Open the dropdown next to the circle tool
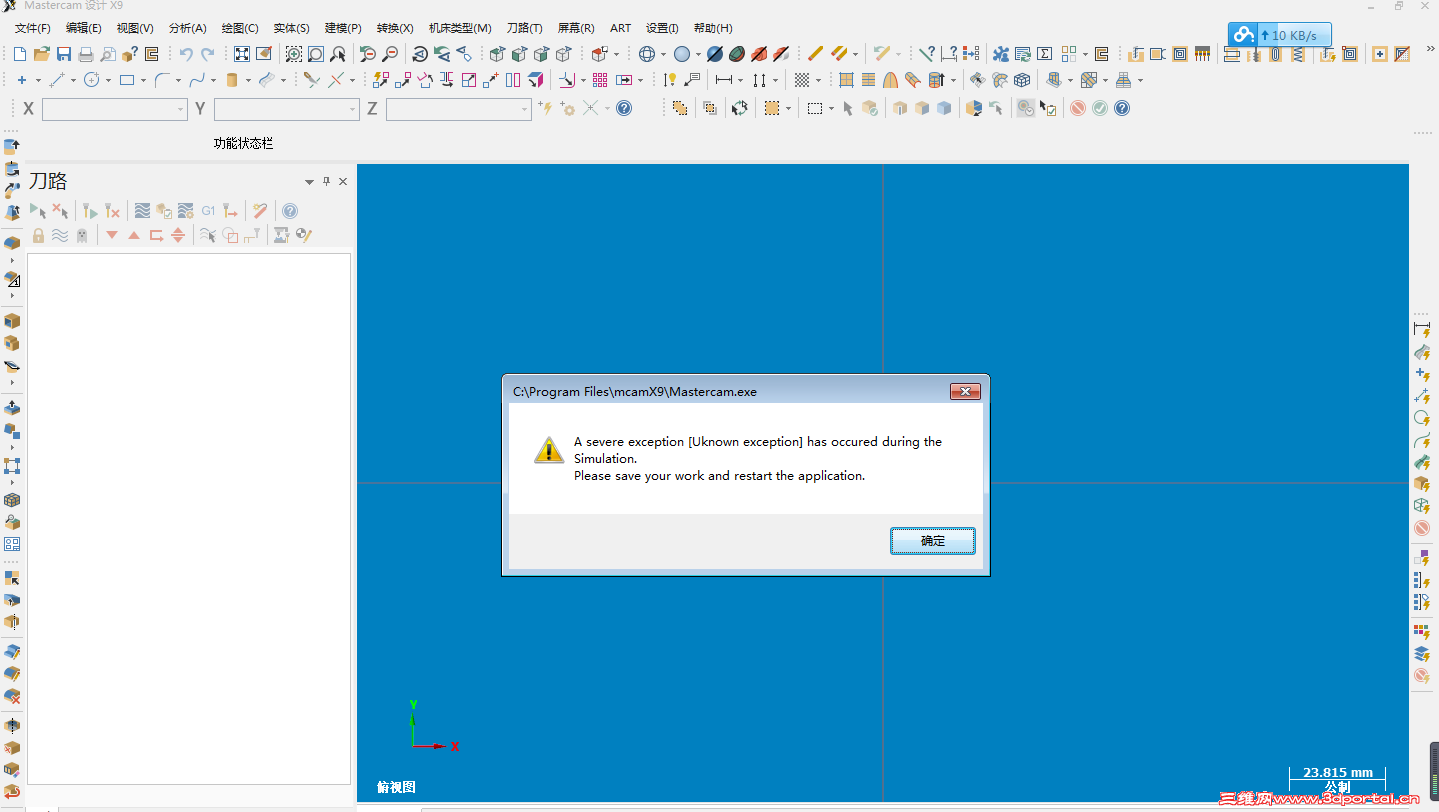 tap(108, 80)
